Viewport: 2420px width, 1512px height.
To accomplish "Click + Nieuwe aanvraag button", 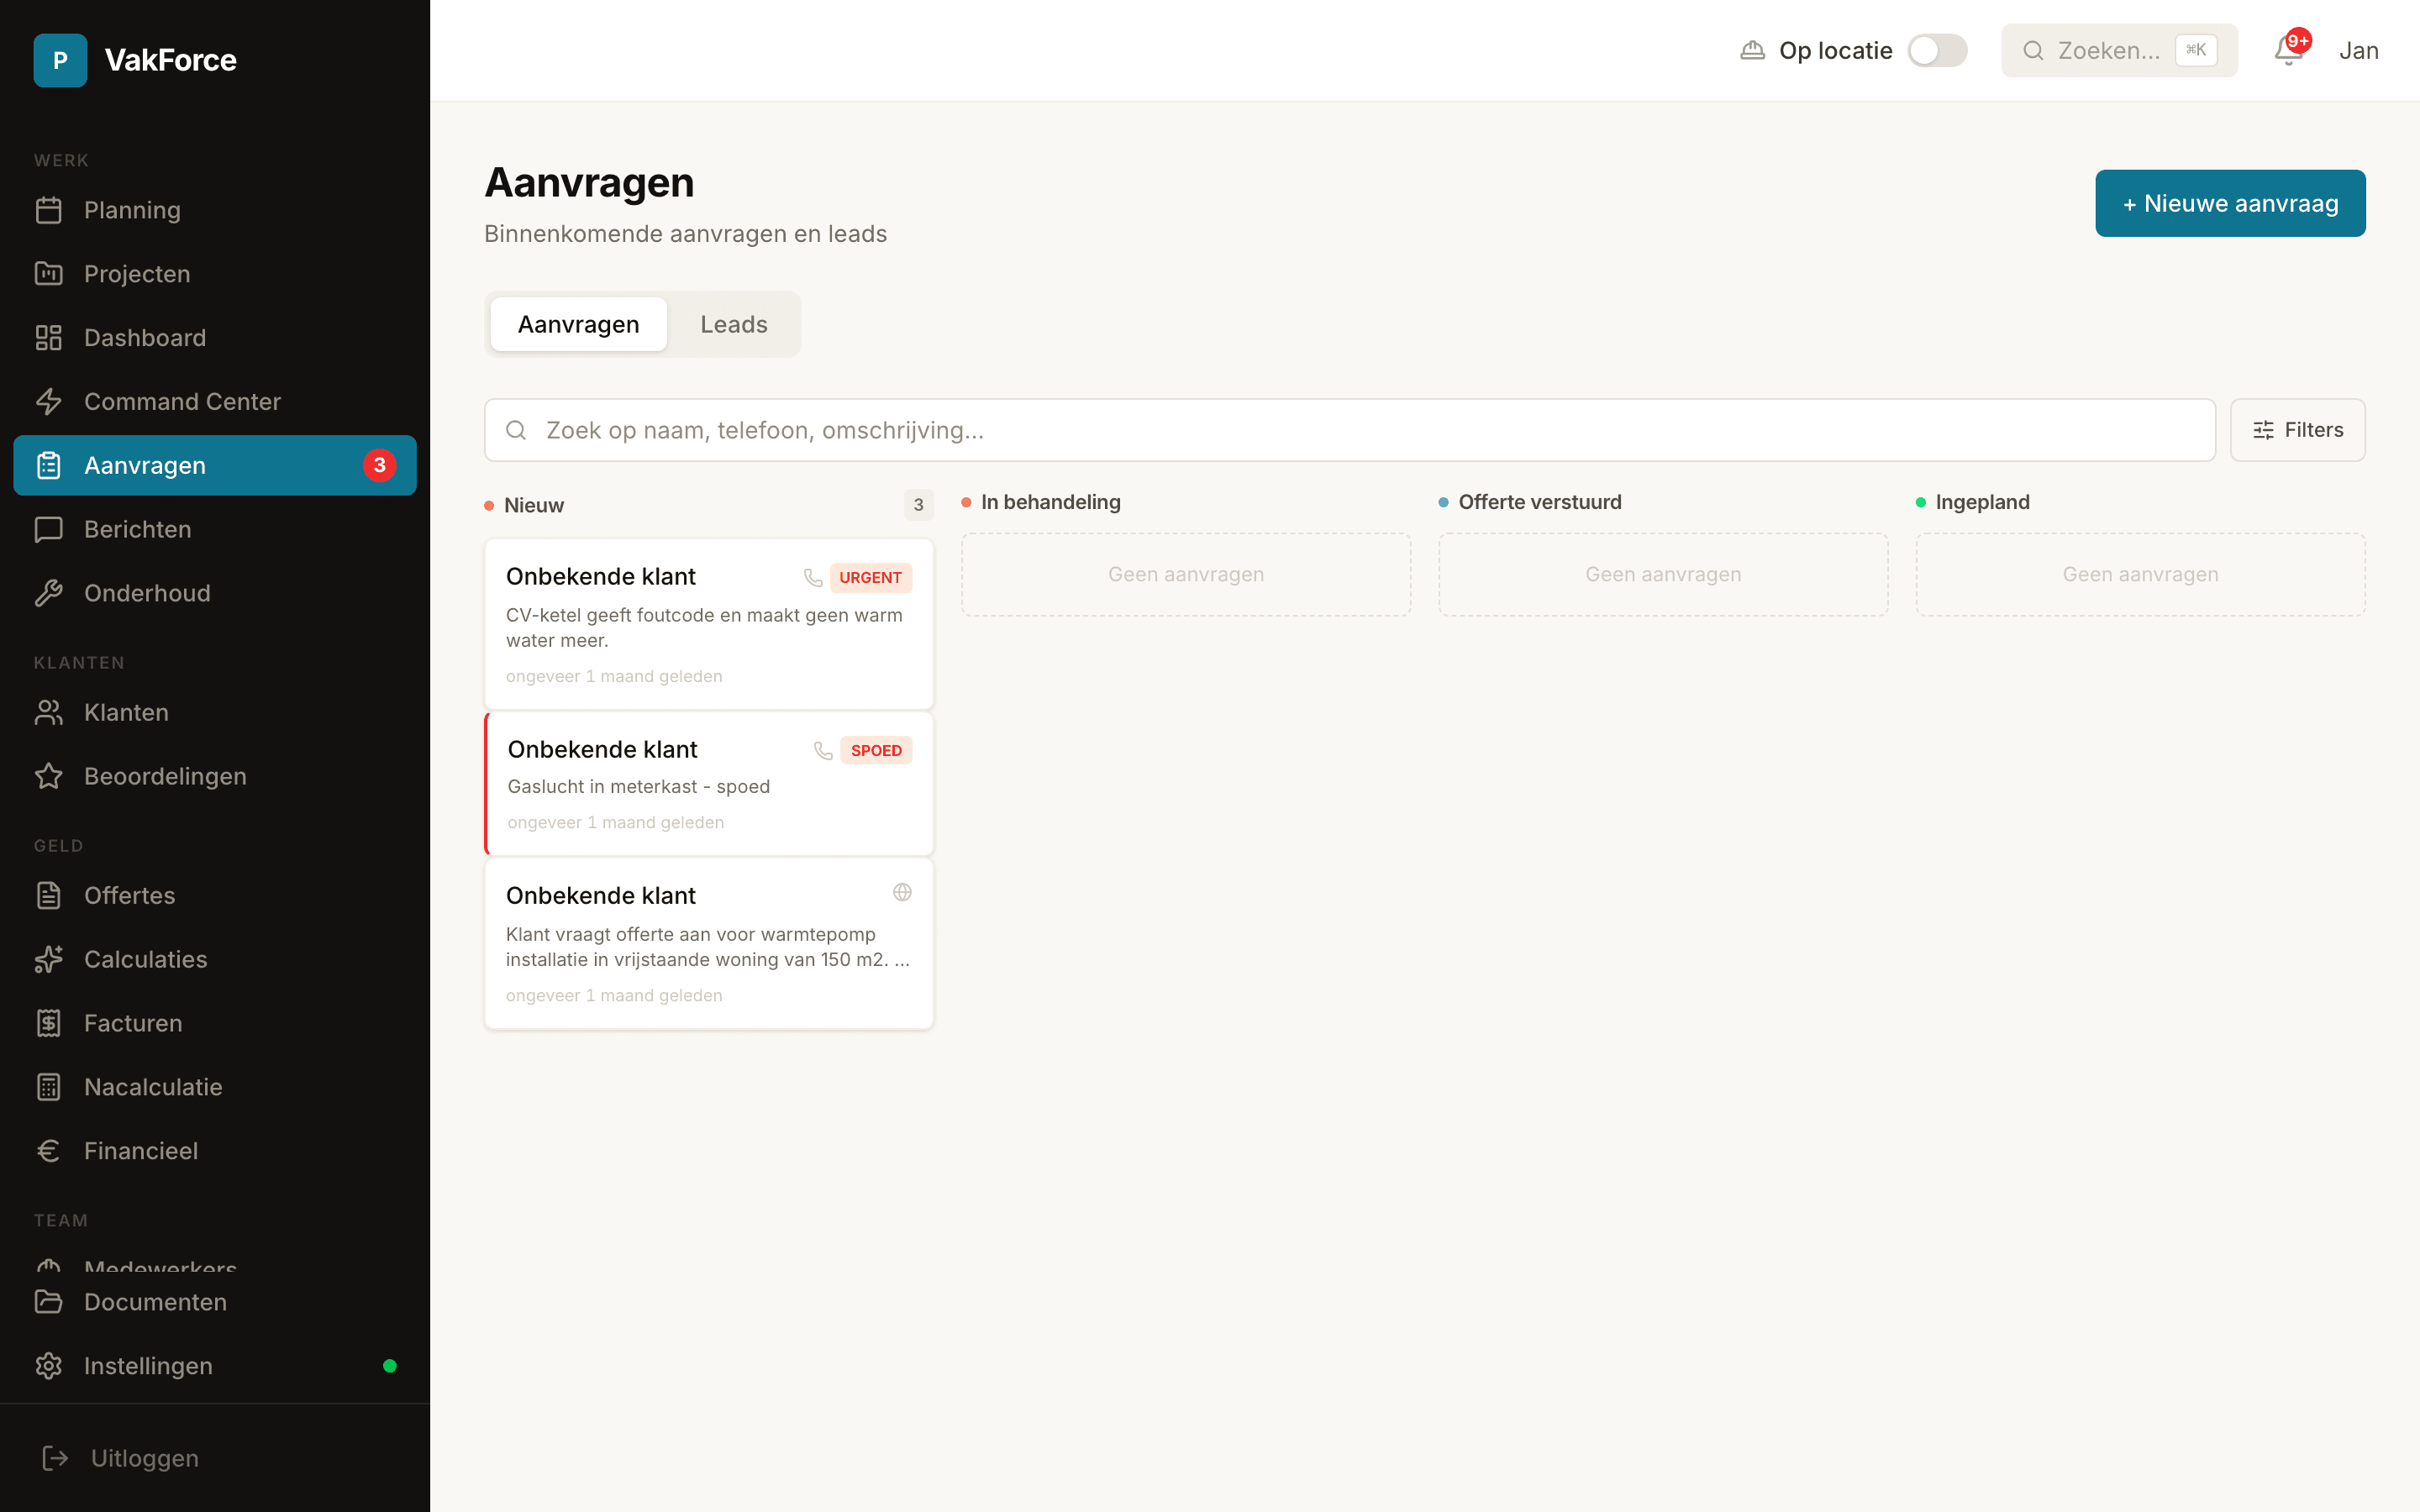I will tap(2230, 204).
